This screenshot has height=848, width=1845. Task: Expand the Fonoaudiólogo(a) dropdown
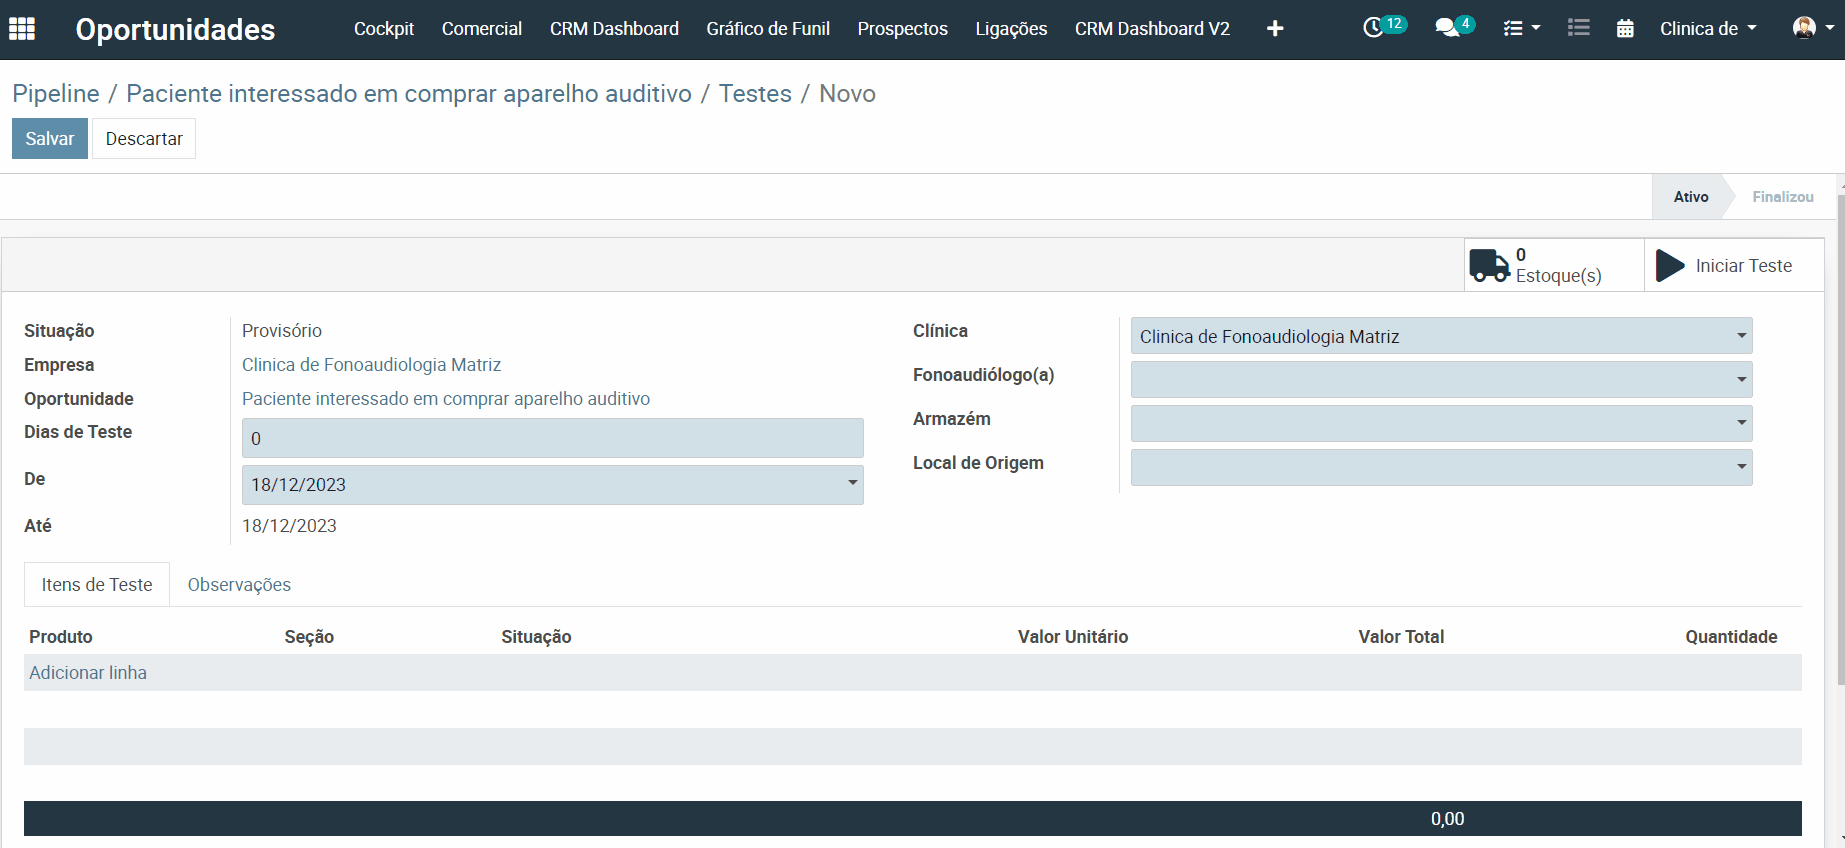click(1441, 380)
